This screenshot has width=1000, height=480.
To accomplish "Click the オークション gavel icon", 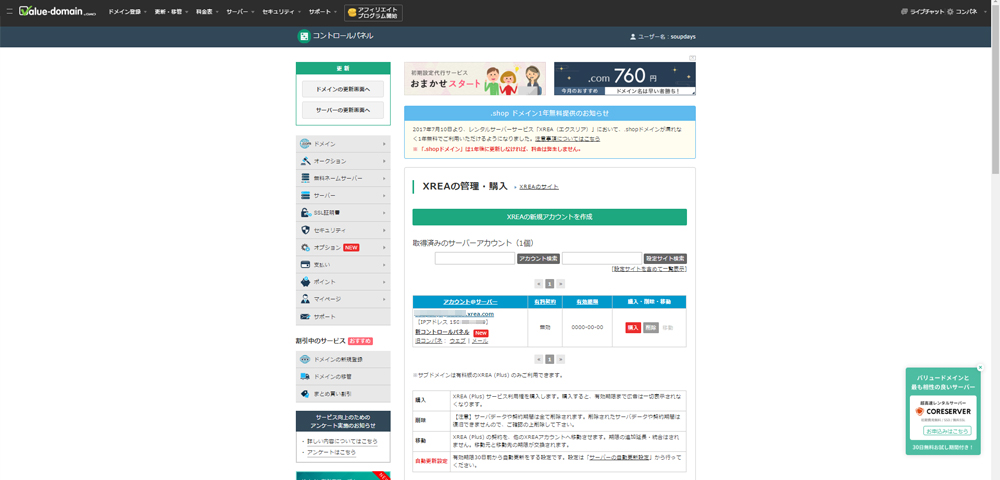I will [x=305, y=161].
